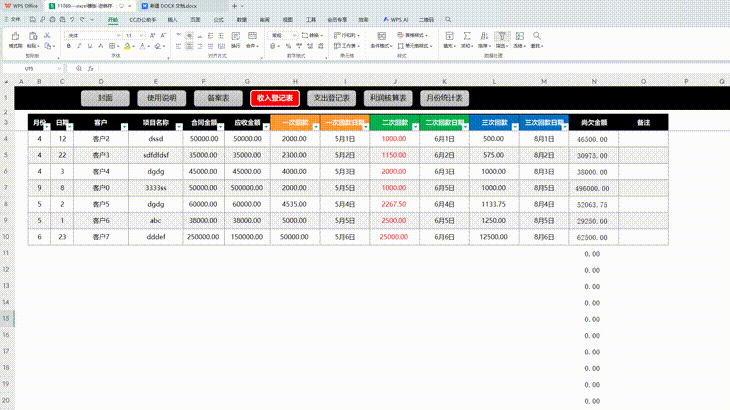Click the Wrap Text icon
This screenshot has width=730, height=410.
[236, 36]
